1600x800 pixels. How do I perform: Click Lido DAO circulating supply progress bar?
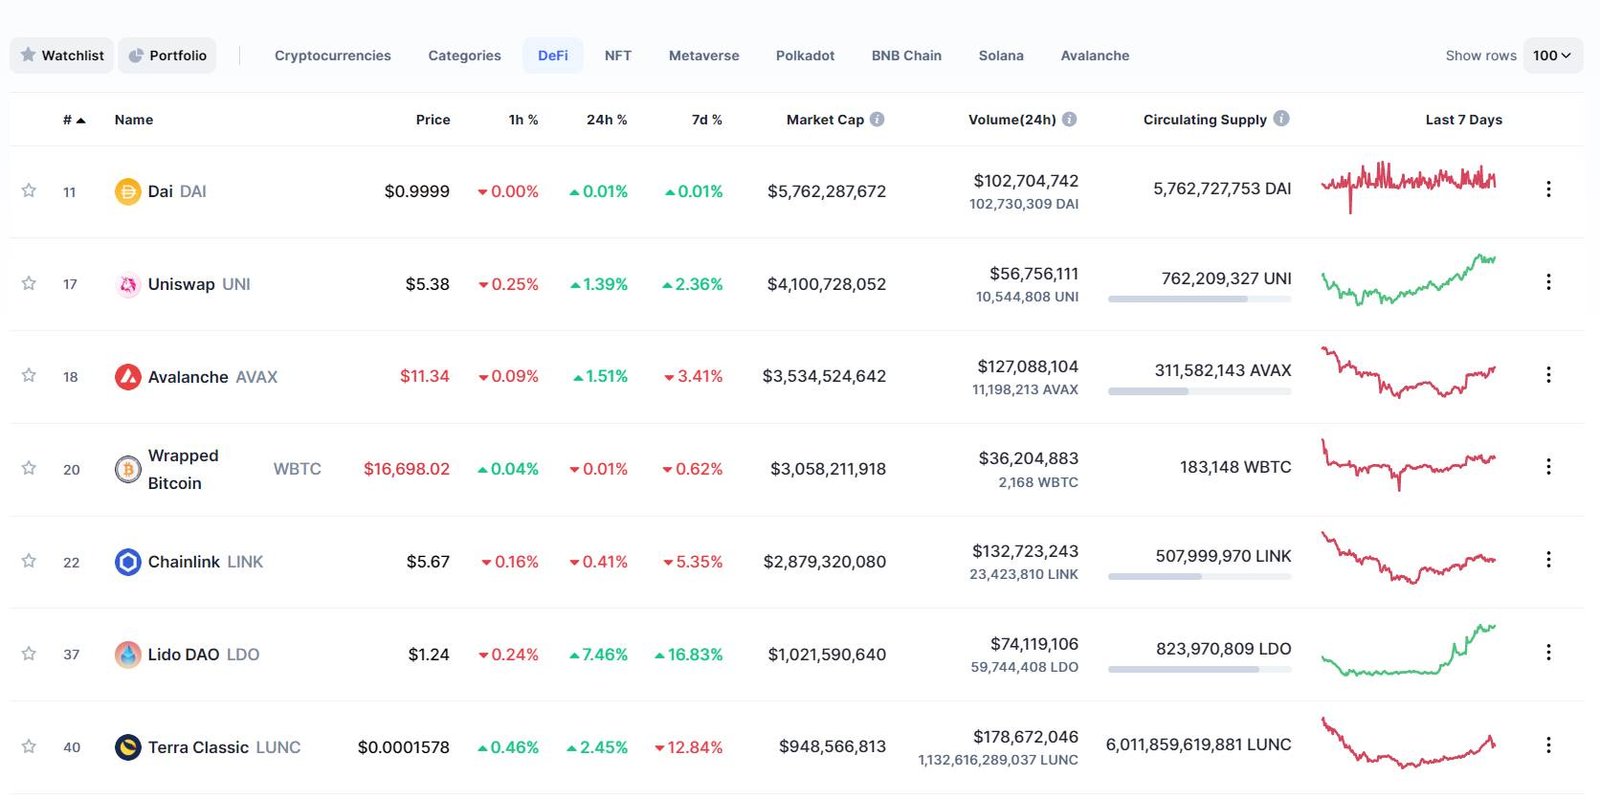point(1199,670)
